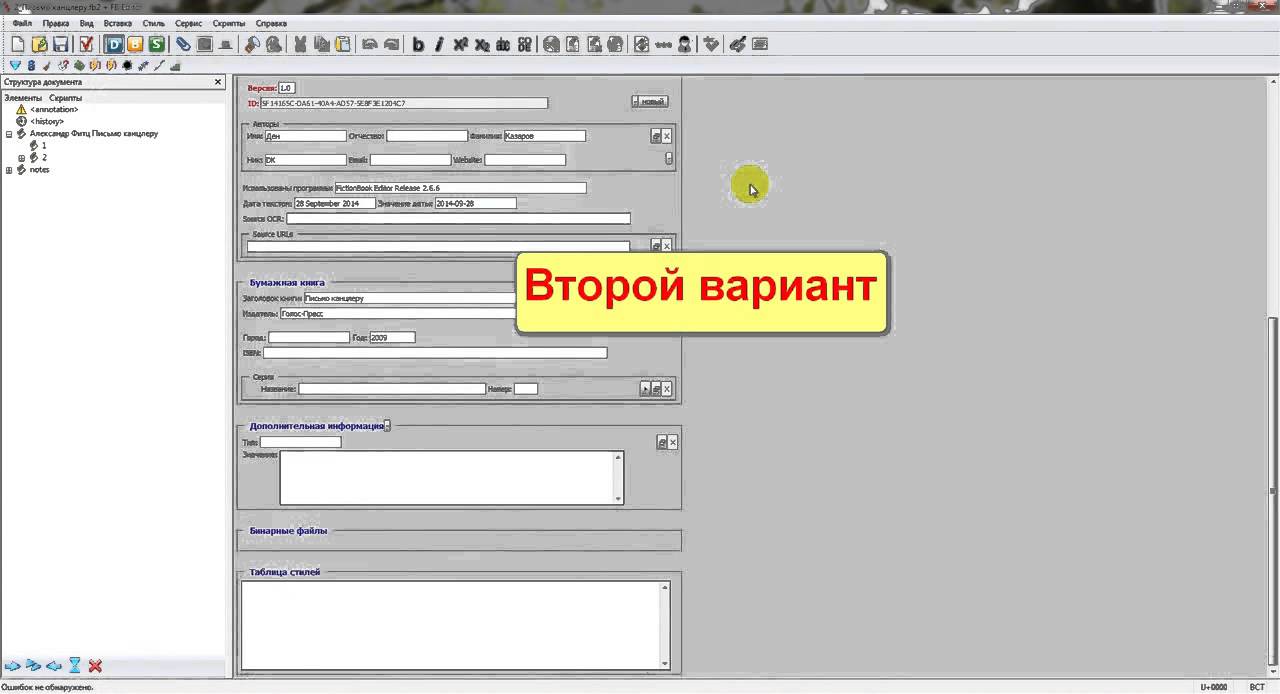Delete author row with X button
This screenshot has width=1280, height=694.
(667, 136)
